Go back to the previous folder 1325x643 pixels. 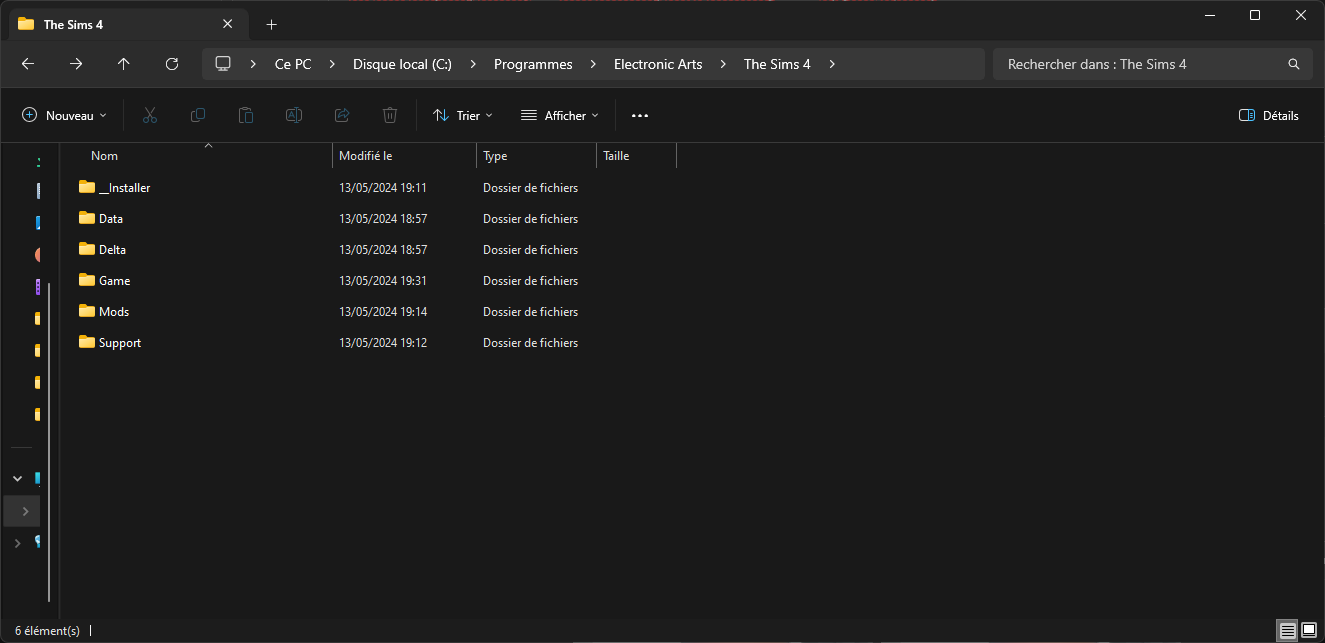(28, 64)
